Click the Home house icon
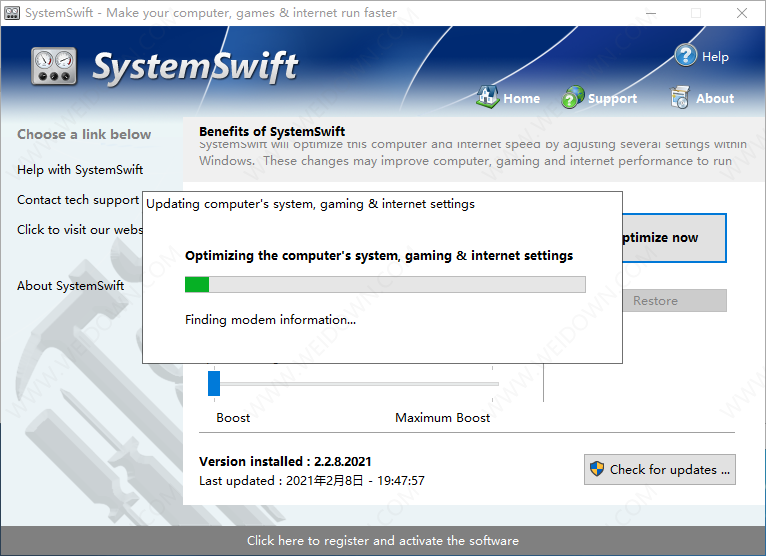 [x=487, y=97]
